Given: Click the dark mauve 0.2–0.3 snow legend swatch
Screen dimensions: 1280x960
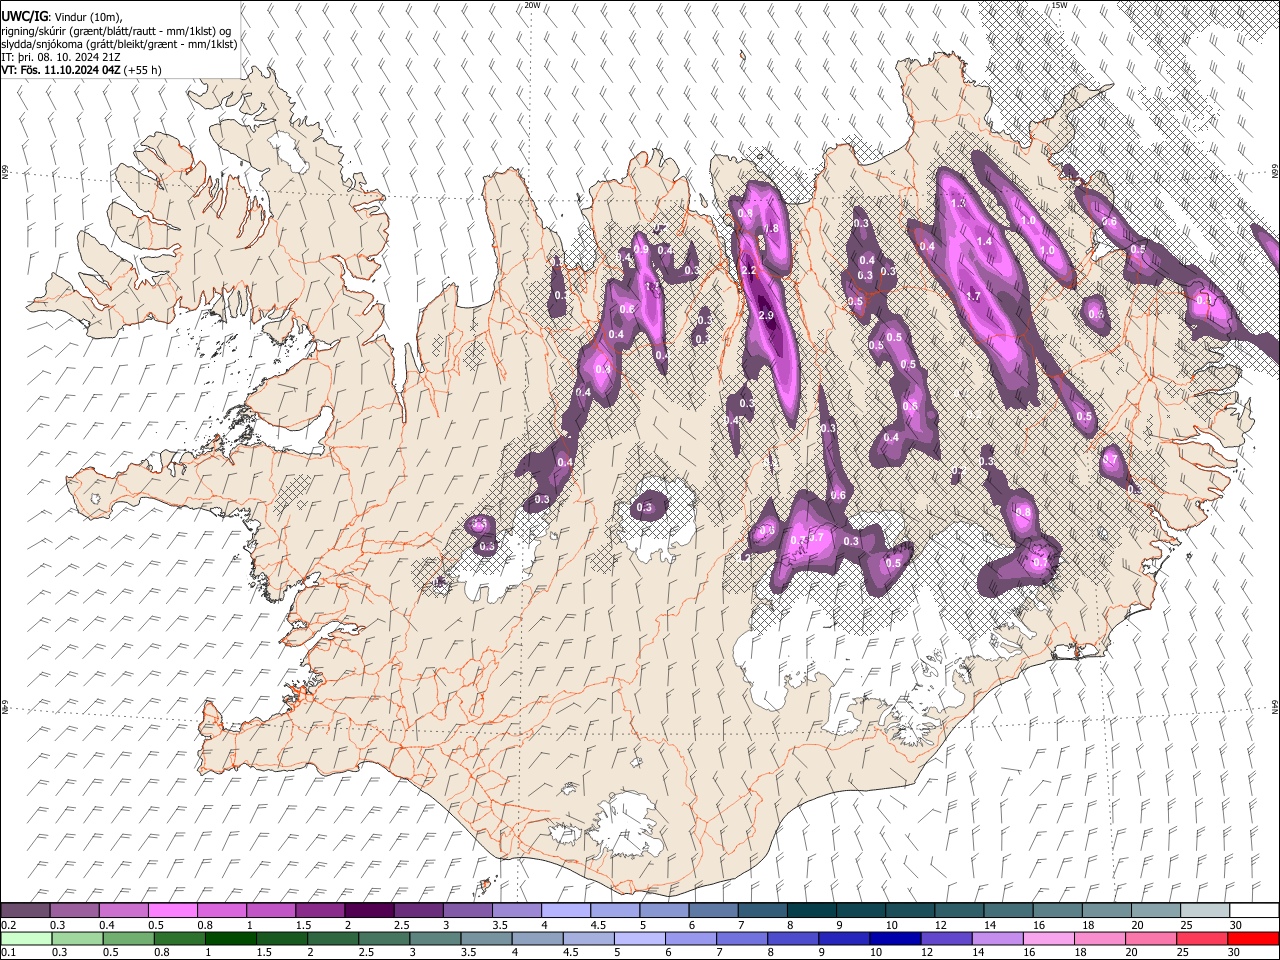Looking at the screenshot, I should [x=25, y=911].
